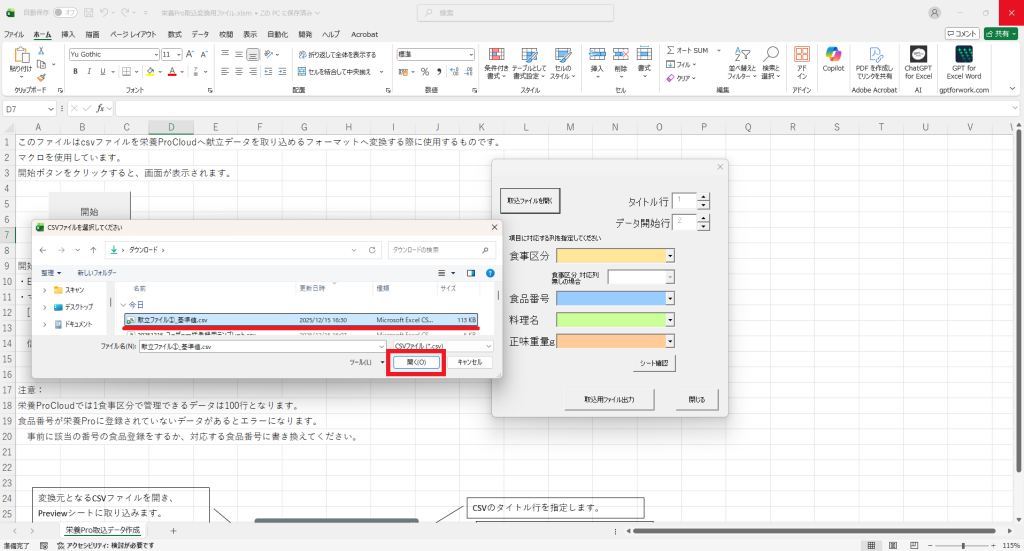Click the bold B formatting icon
This screenshot has width=1024, height=551.
click(x=75, y=71)
